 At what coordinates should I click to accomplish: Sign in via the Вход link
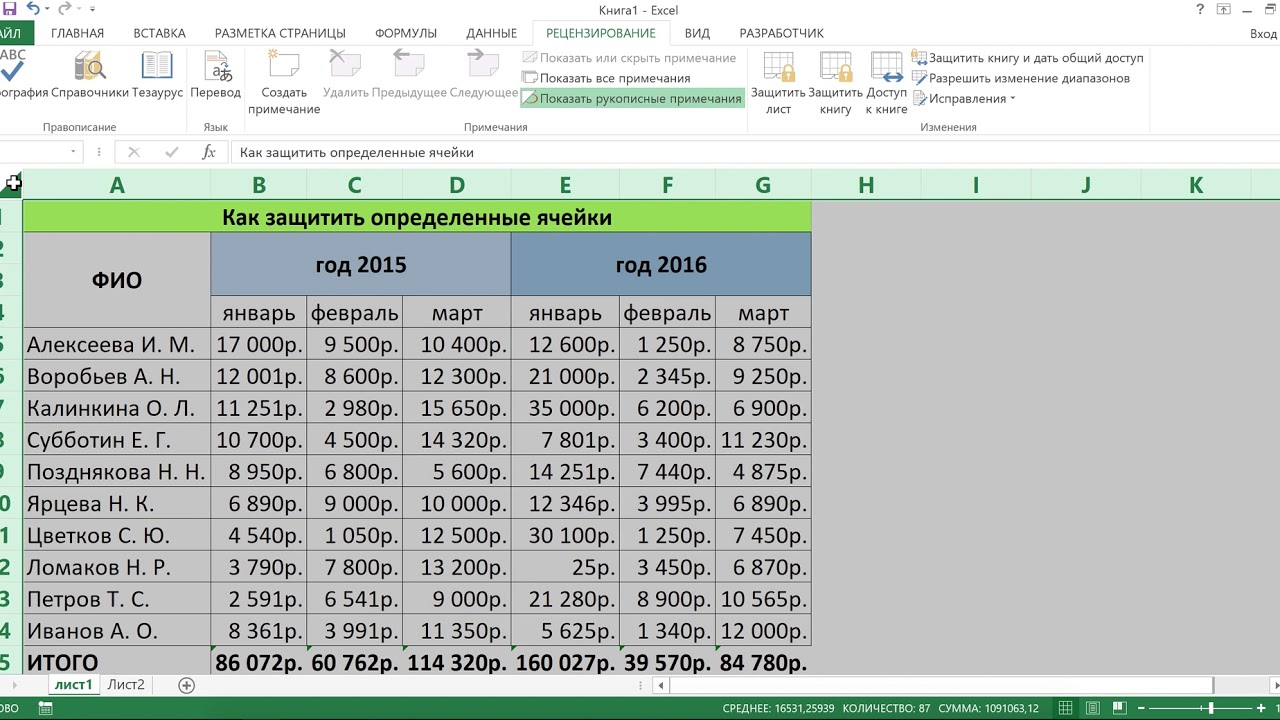(1263, 33)
